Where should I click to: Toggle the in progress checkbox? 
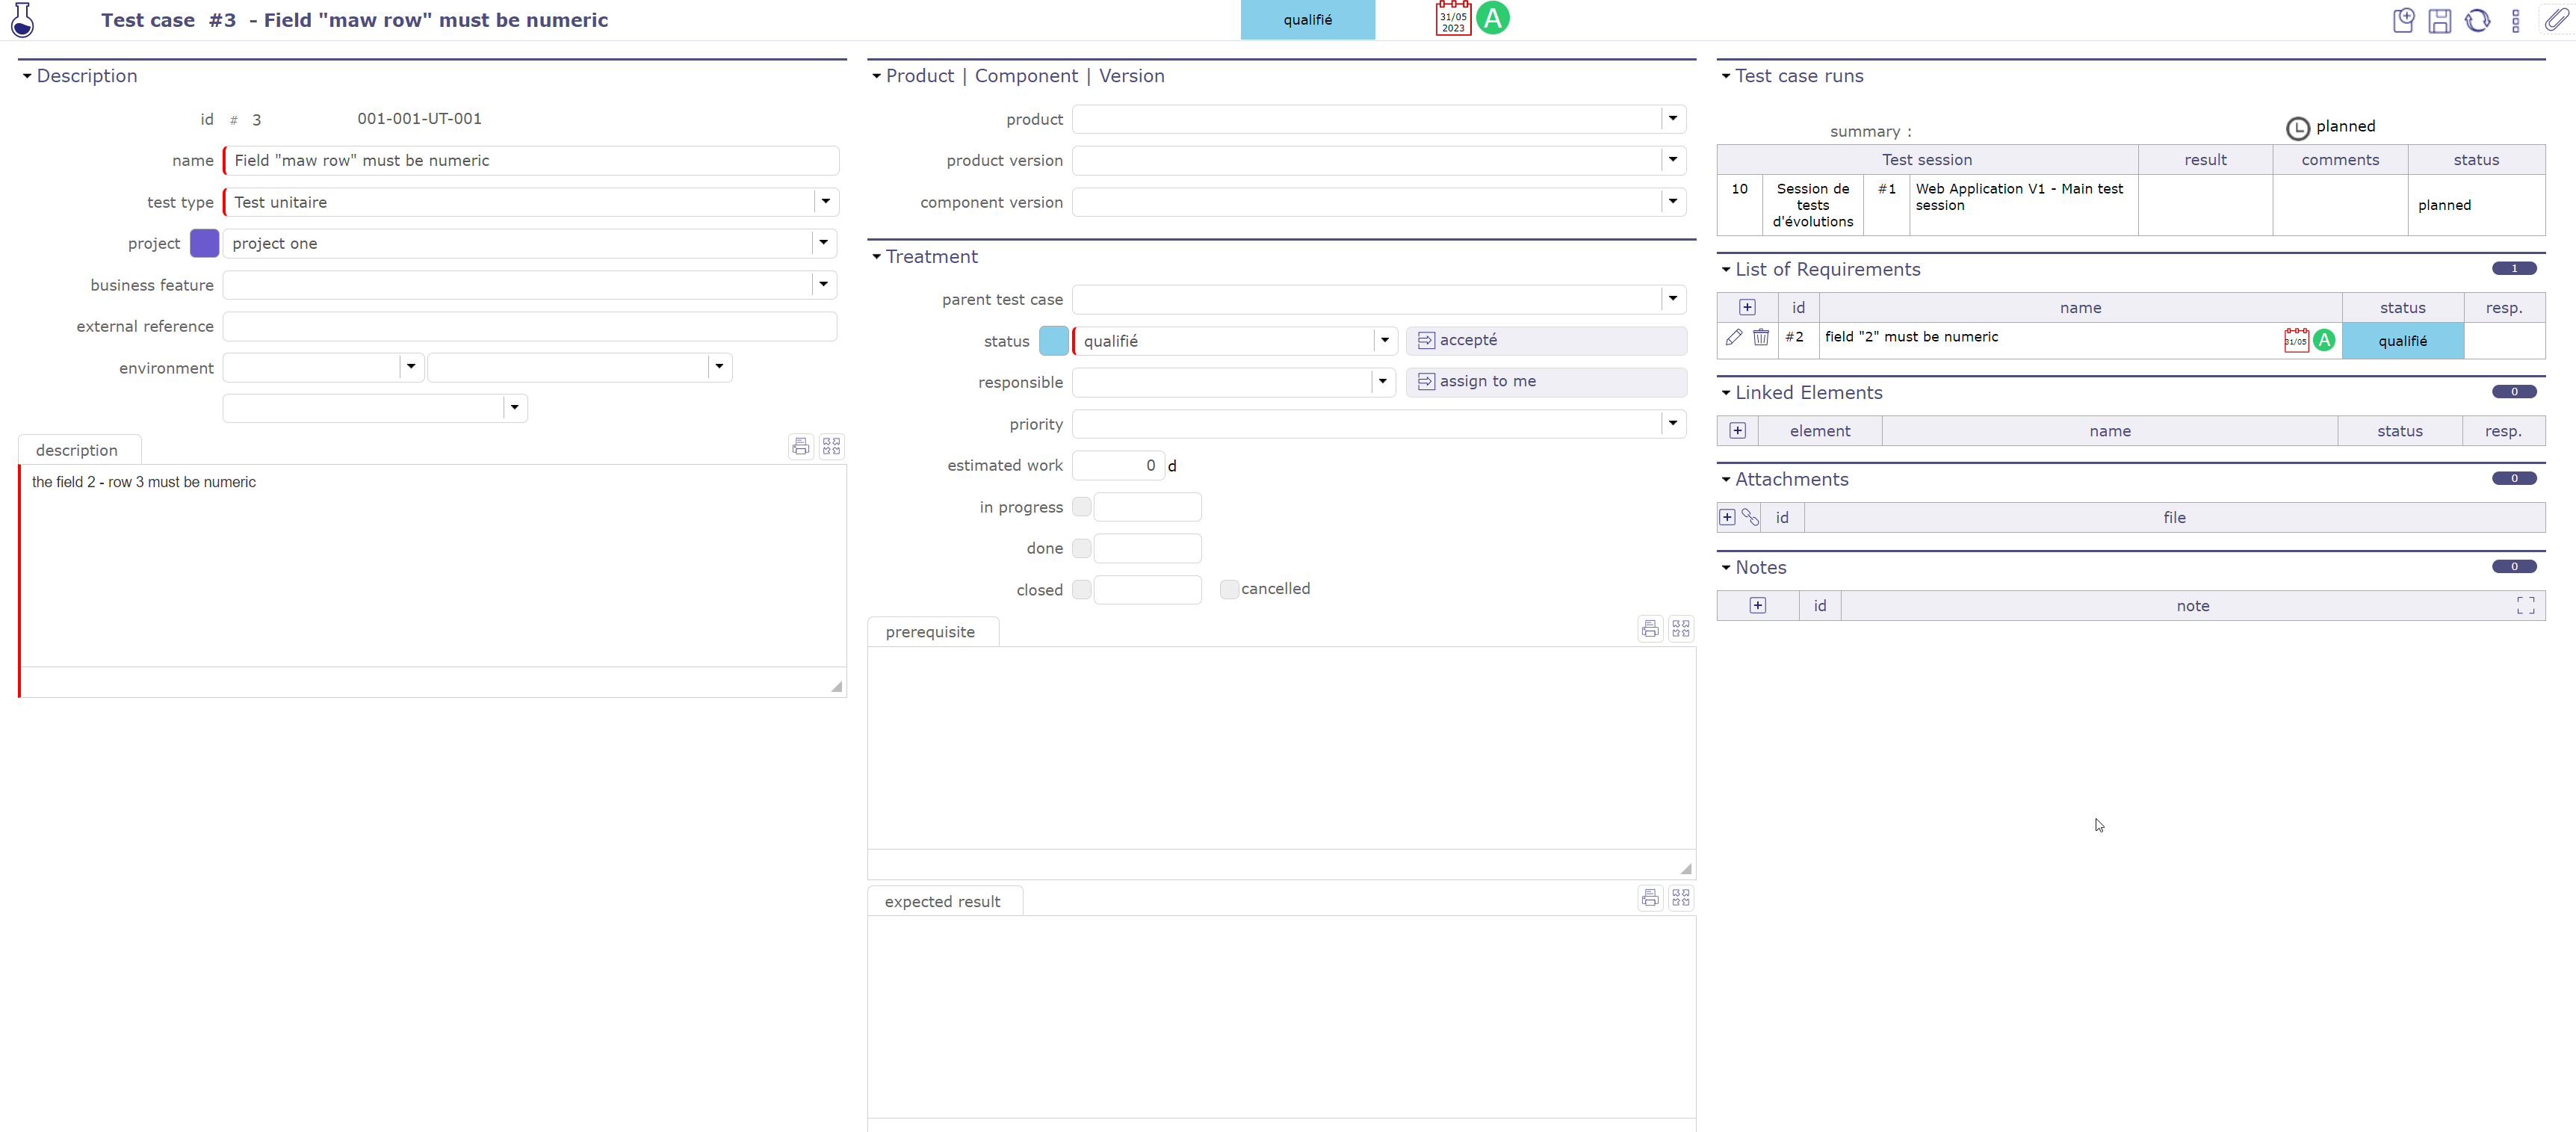point(1081,507)
